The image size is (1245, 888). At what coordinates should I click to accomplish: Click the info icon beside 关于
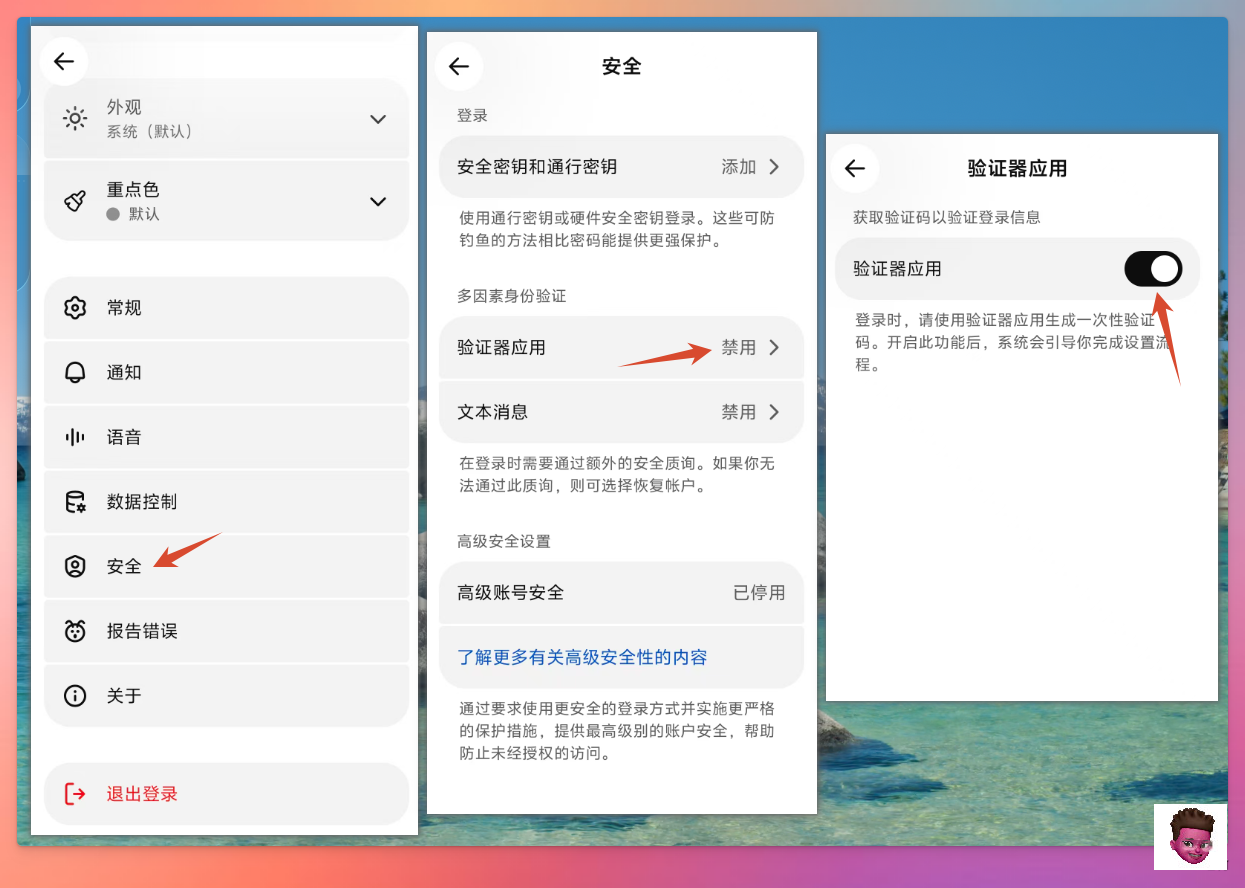pos(75,695)
